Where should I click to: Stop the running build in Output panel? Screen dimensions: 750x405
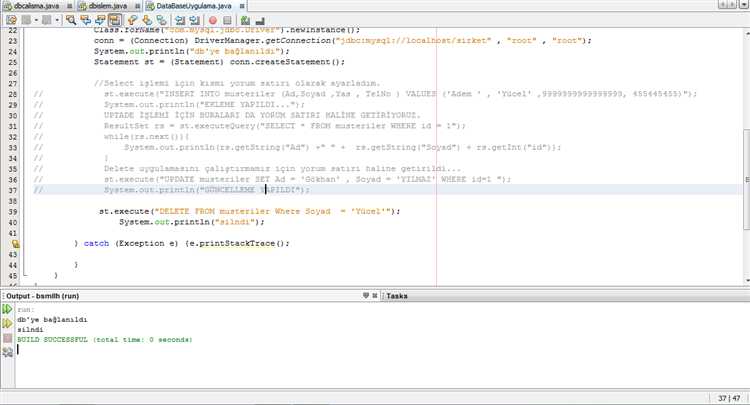point(8,338)
